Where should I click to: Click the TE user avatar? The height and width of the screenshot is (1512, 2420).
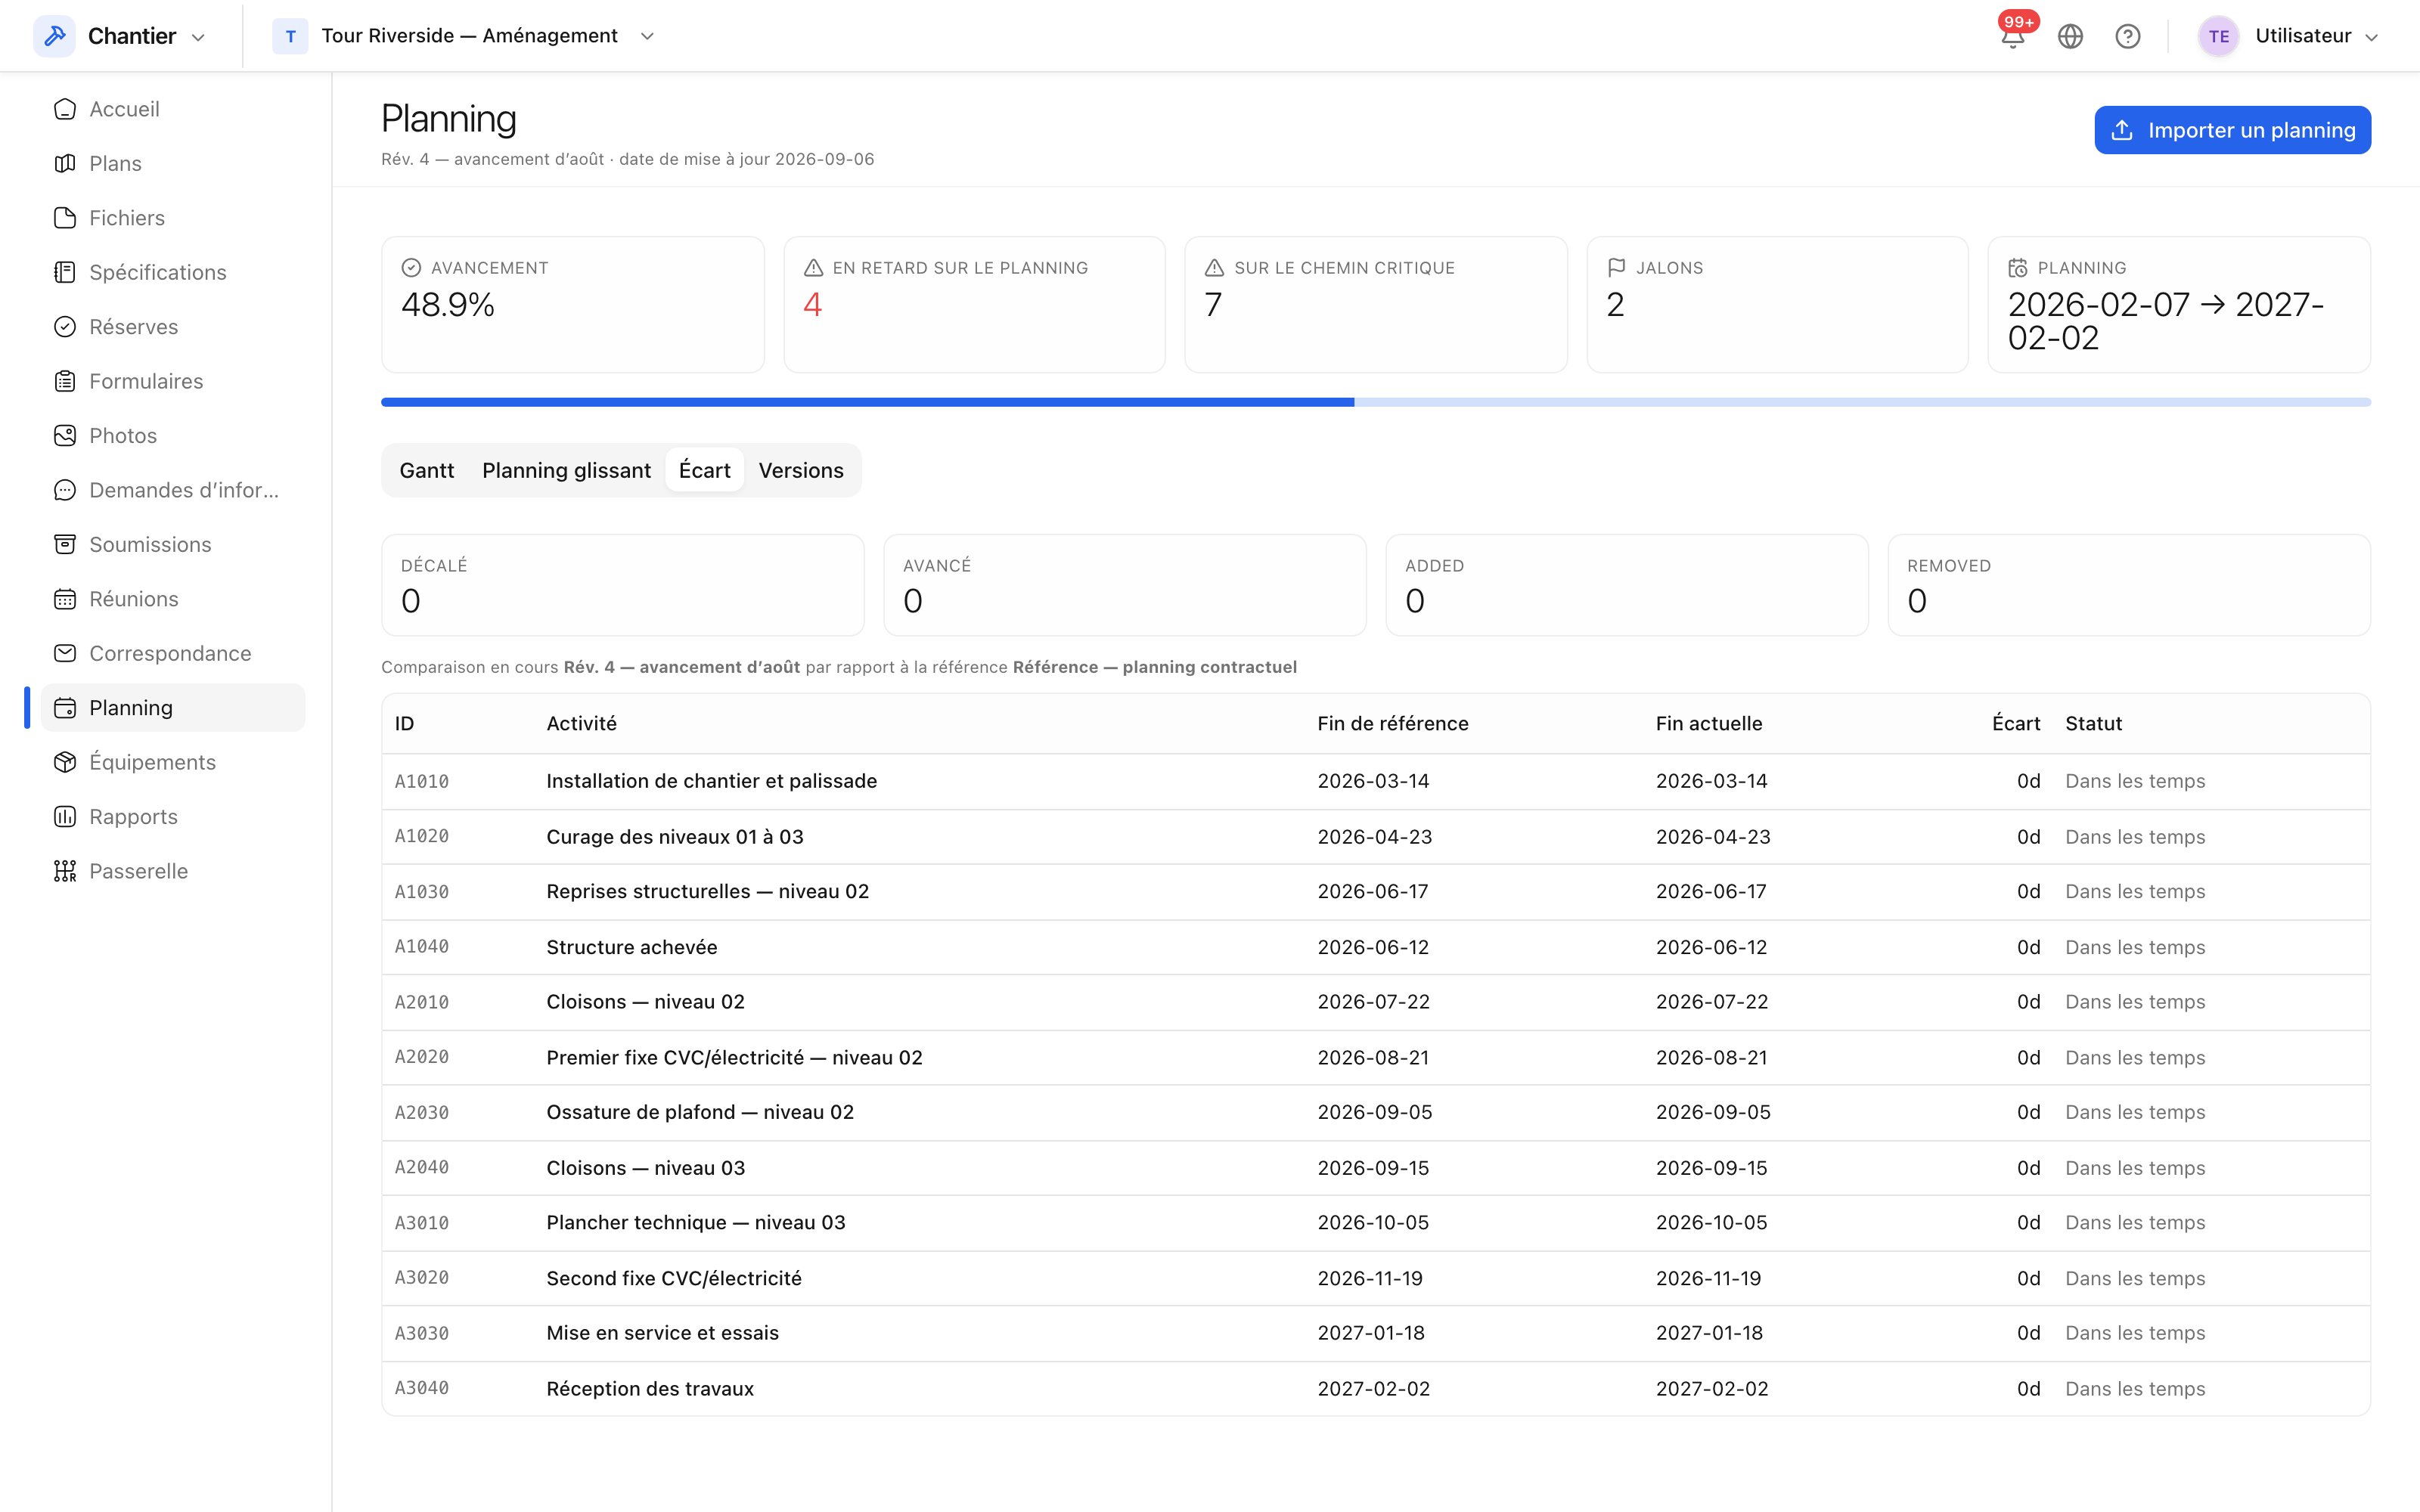[2218, 37]
